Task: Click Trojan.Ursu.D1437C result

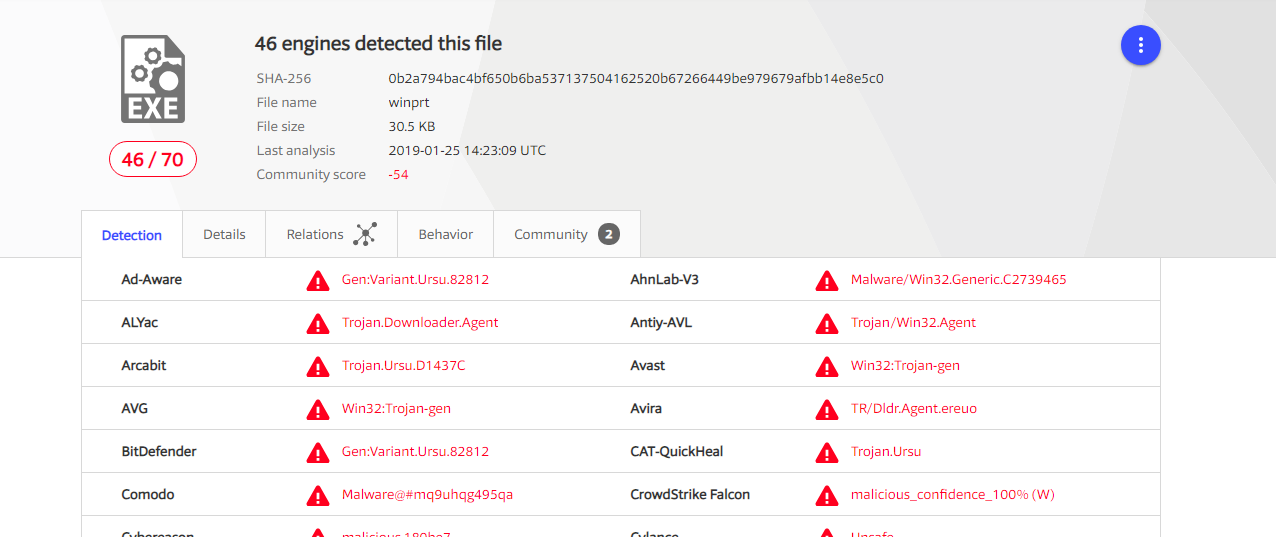Action: pos(404,366)
